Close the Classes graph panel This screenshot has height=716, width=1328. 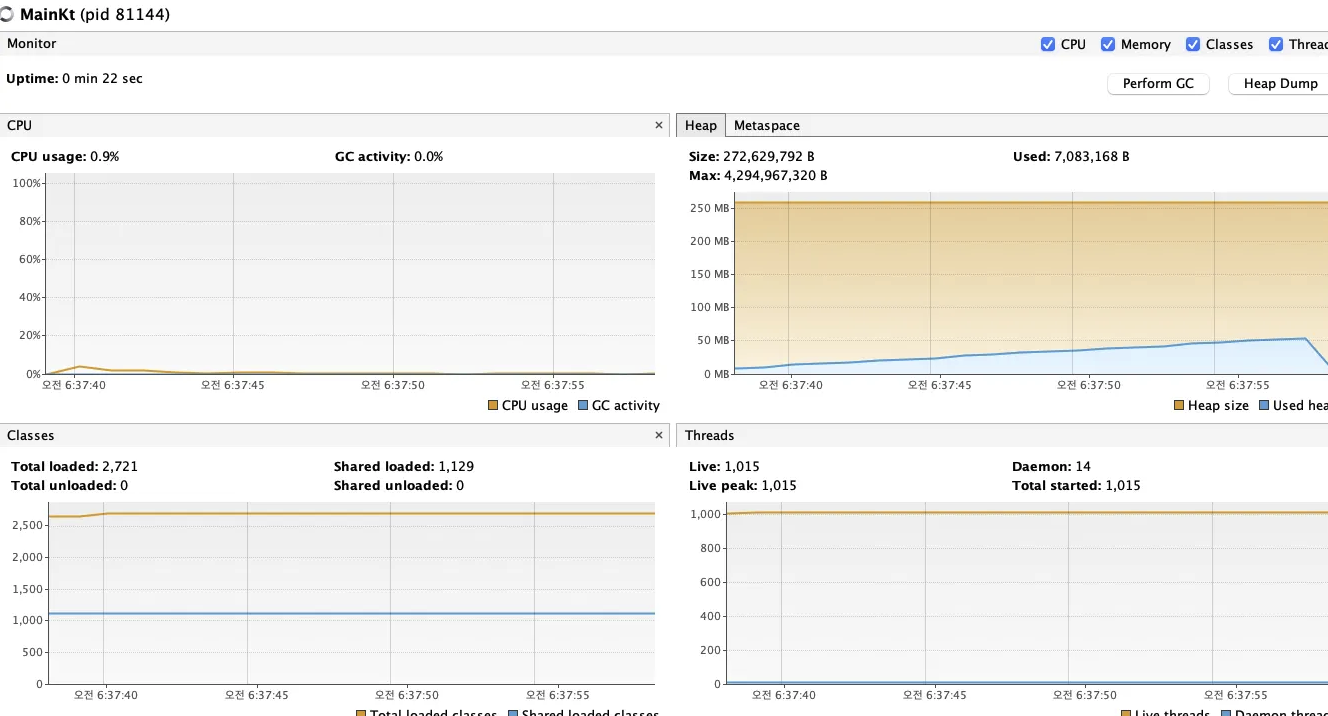click(658, 435)
